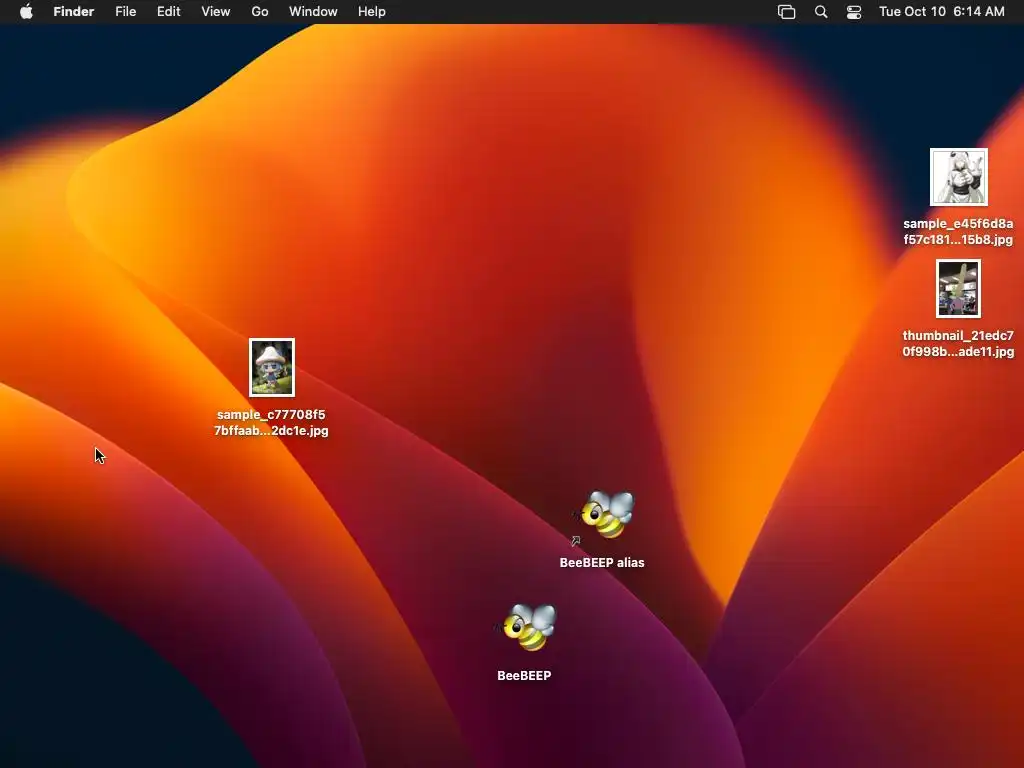Open the Help menu
Image resolution: width=1024 pixels, height=768 pixels.
(x=372, y=12)
